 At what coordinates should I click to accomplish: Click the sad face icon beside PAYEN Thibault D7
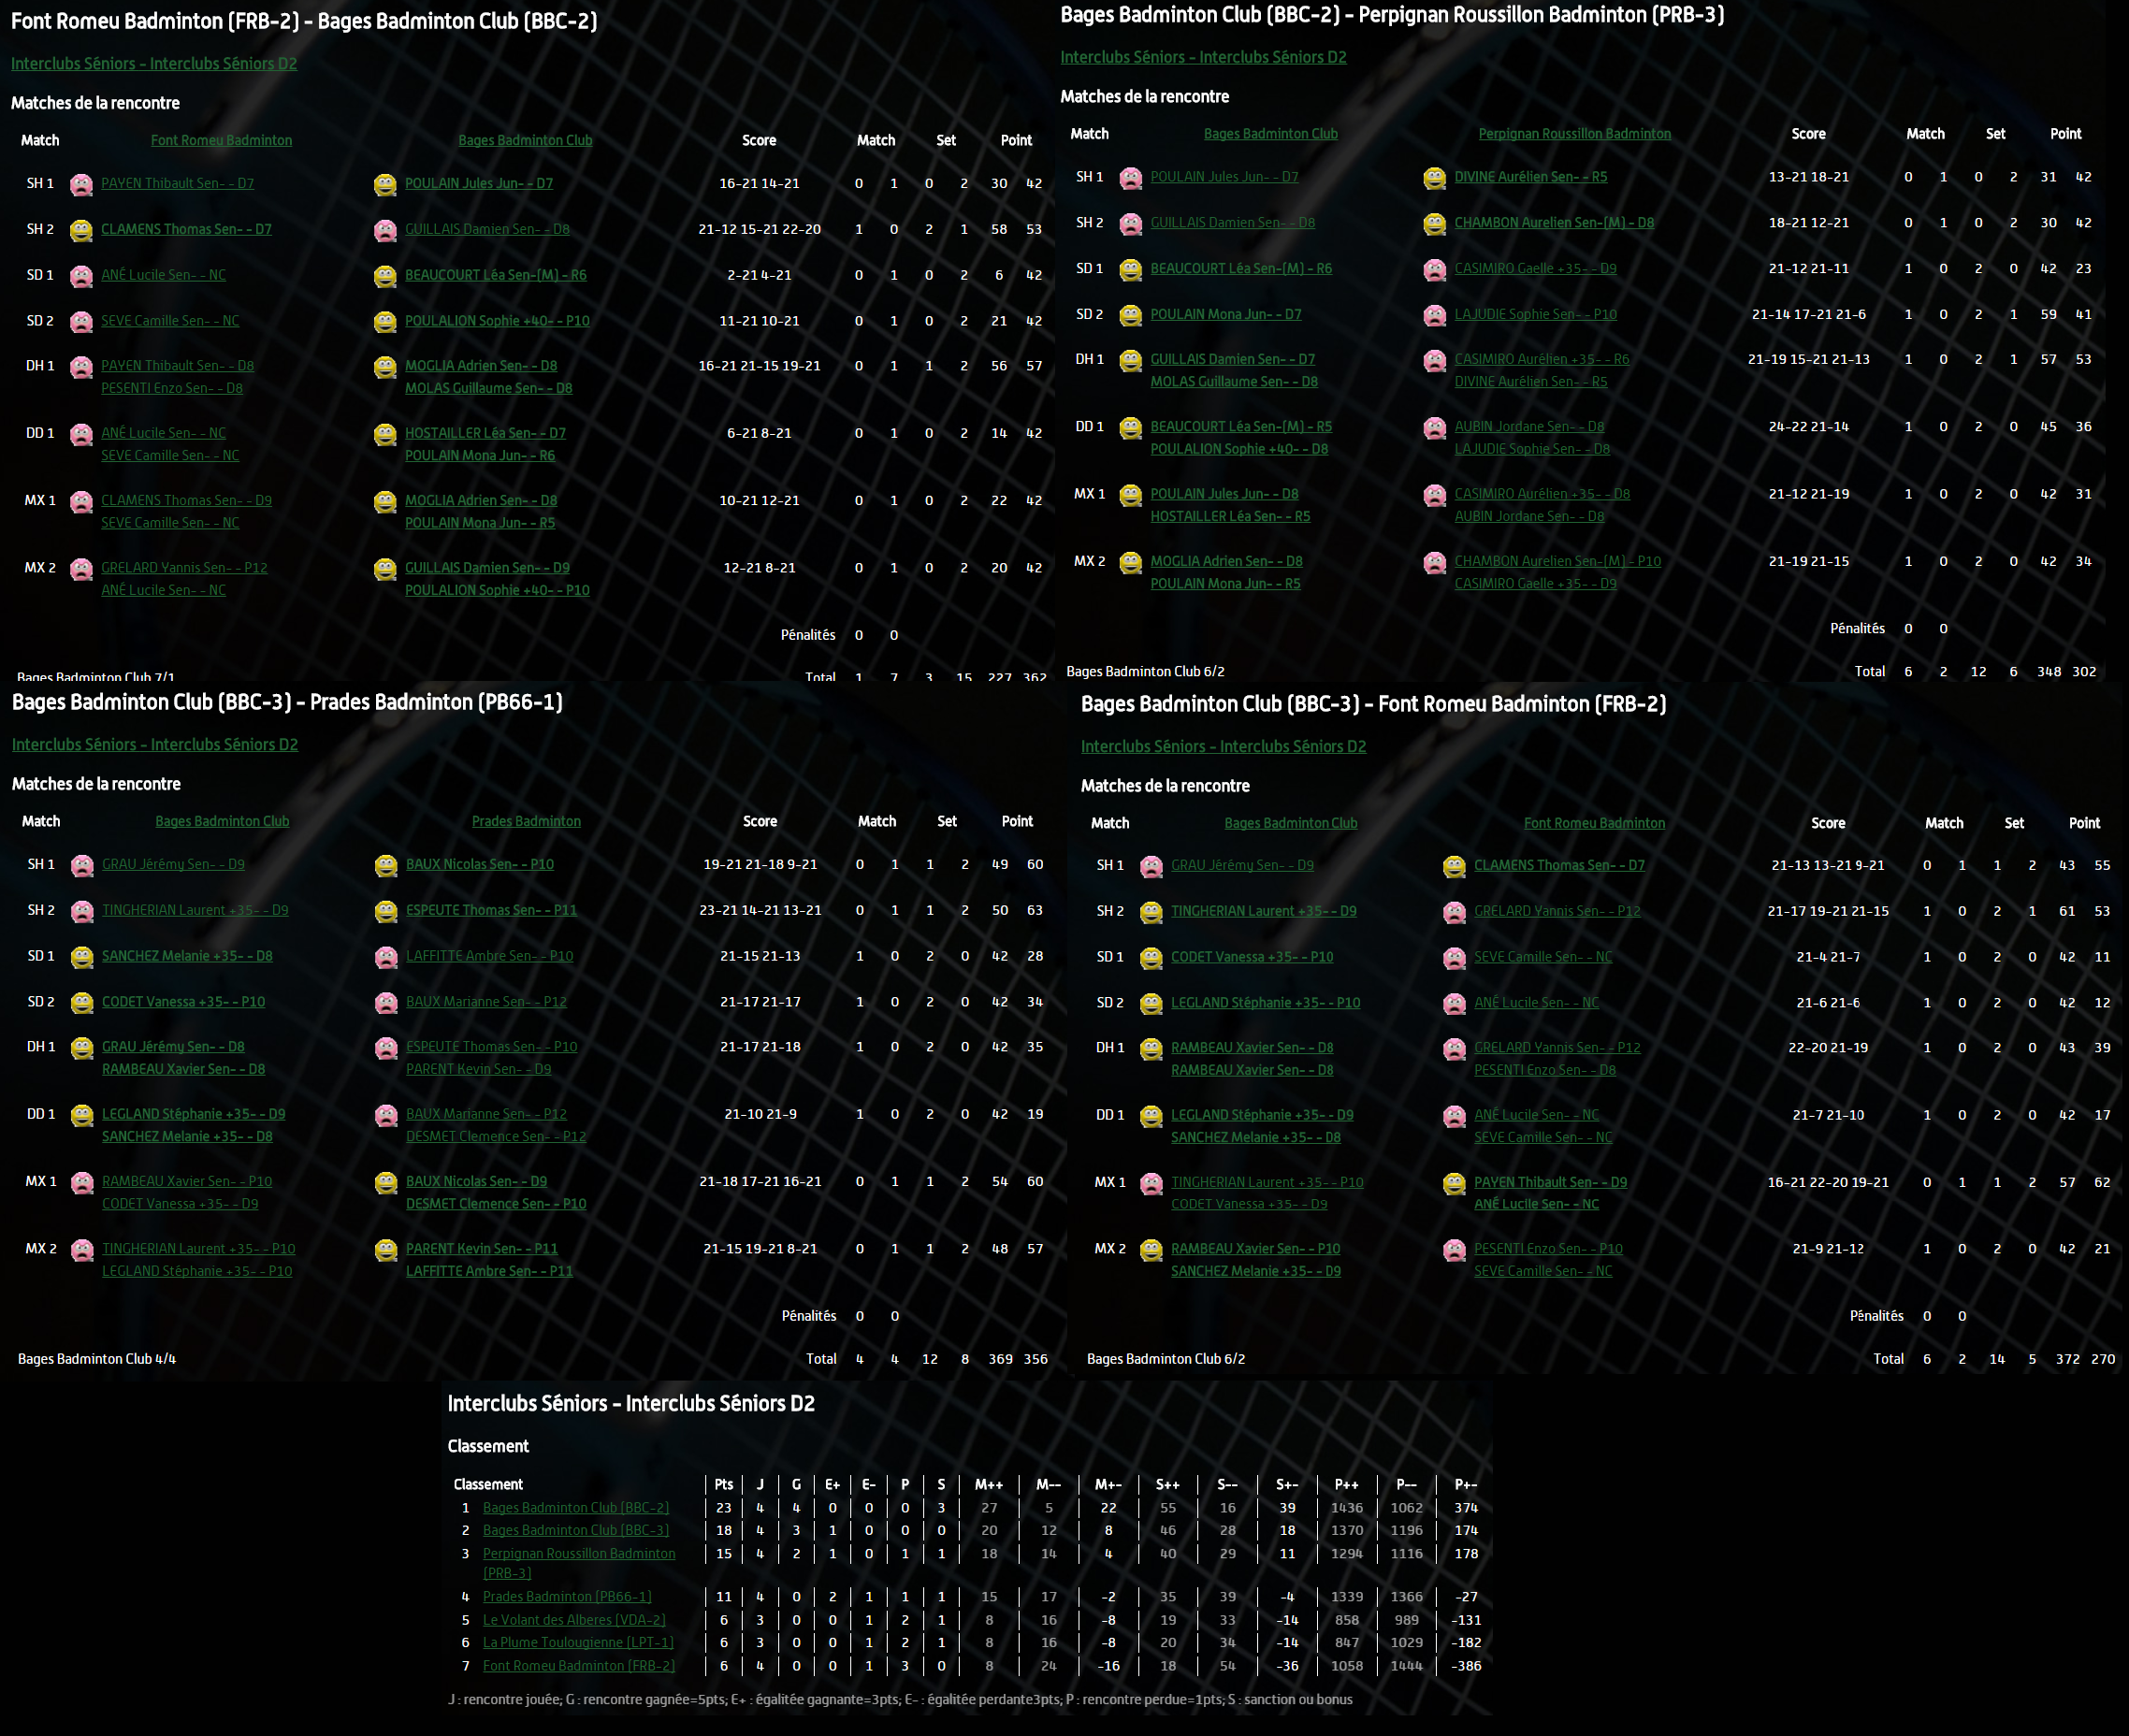point(81,184)
